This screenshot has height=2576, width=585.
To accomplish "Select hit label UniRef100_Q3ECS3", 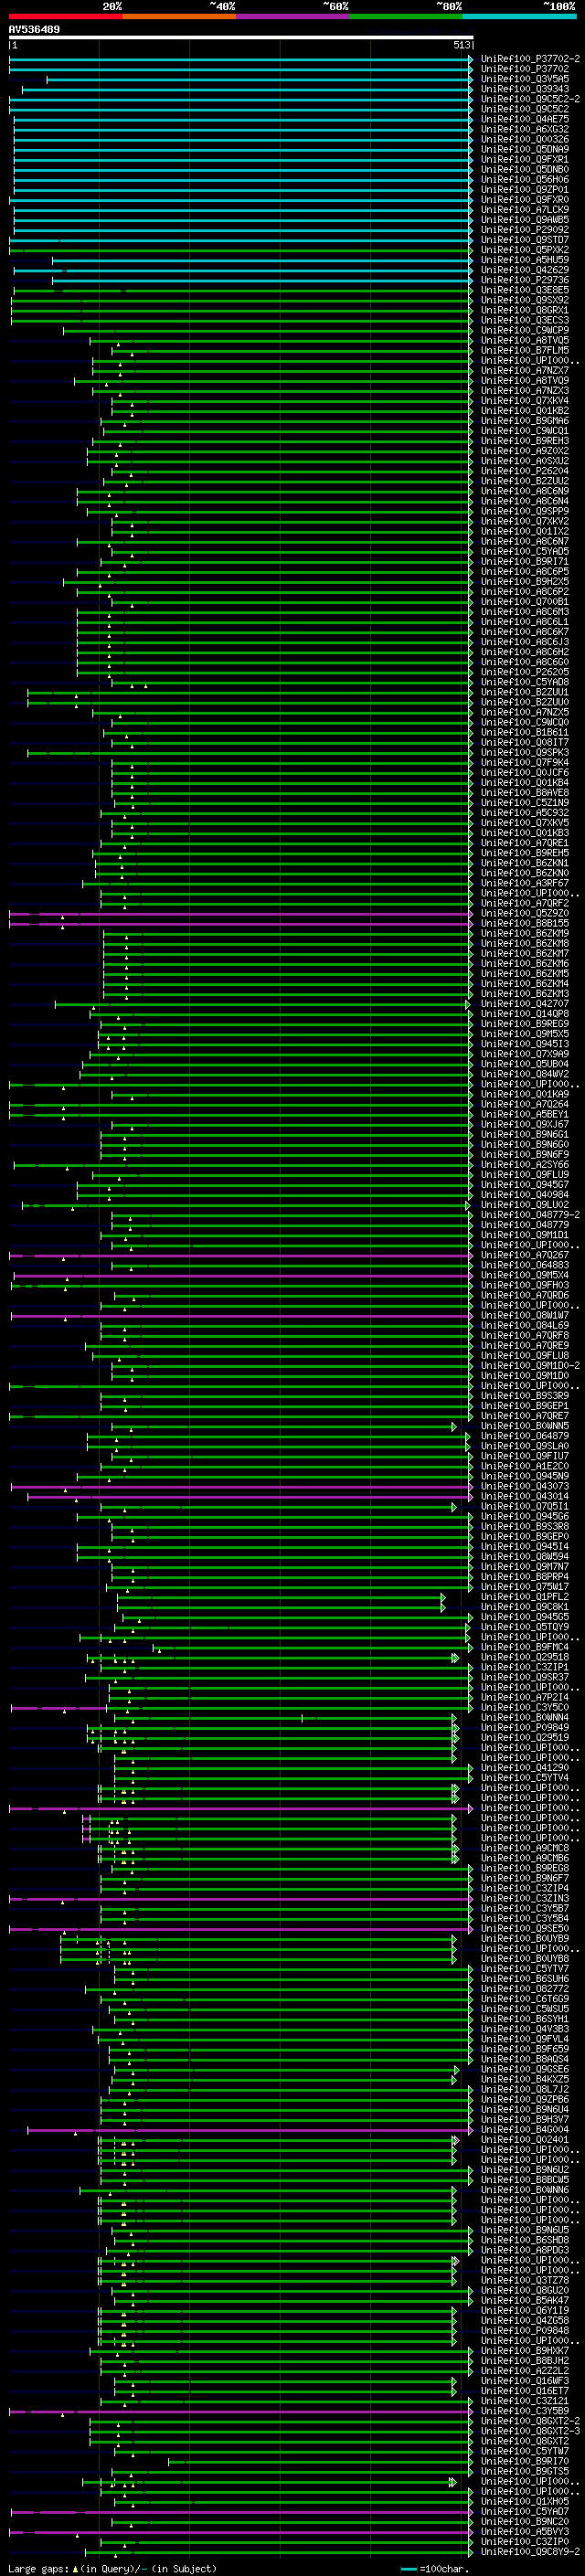I will point(525,320).
